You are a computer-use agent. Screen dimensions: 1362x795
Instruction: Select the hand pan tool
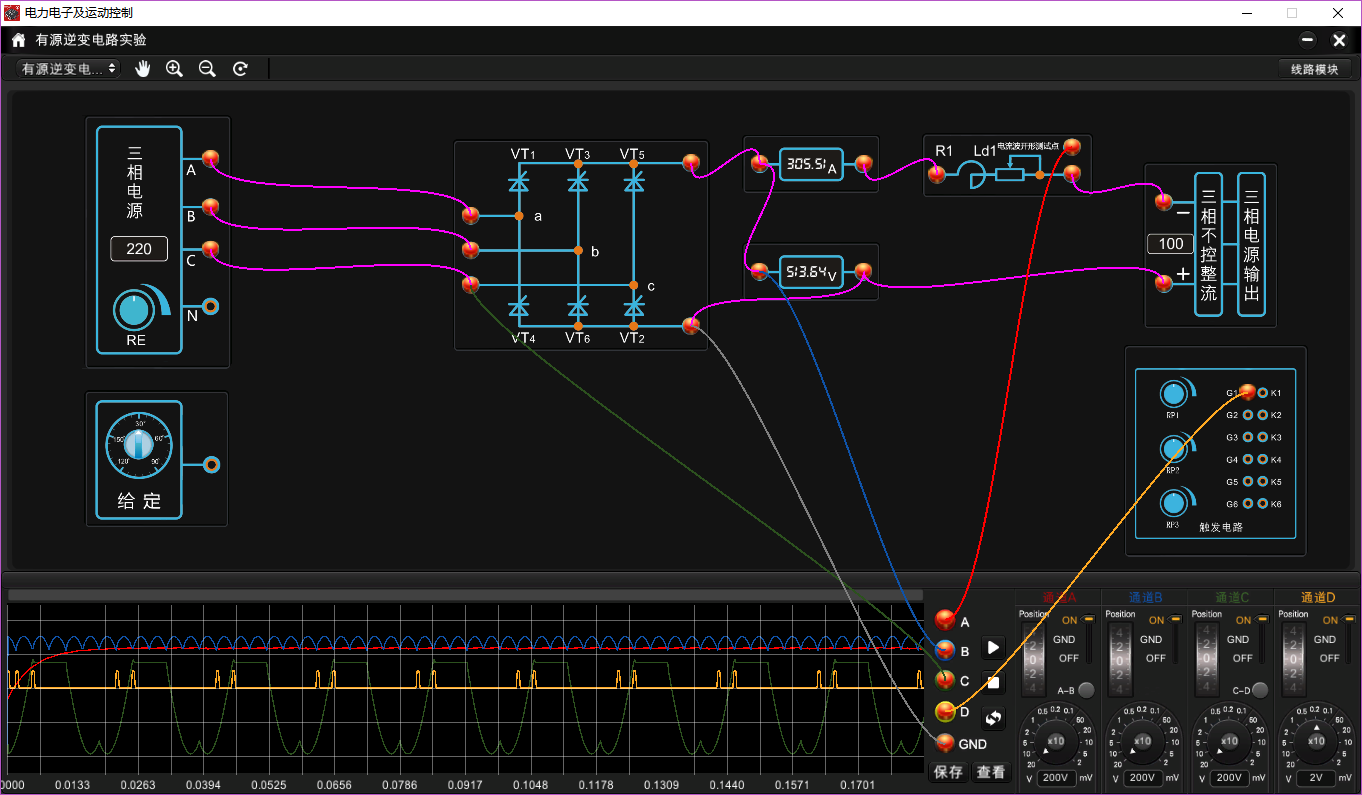click(143, 68)
